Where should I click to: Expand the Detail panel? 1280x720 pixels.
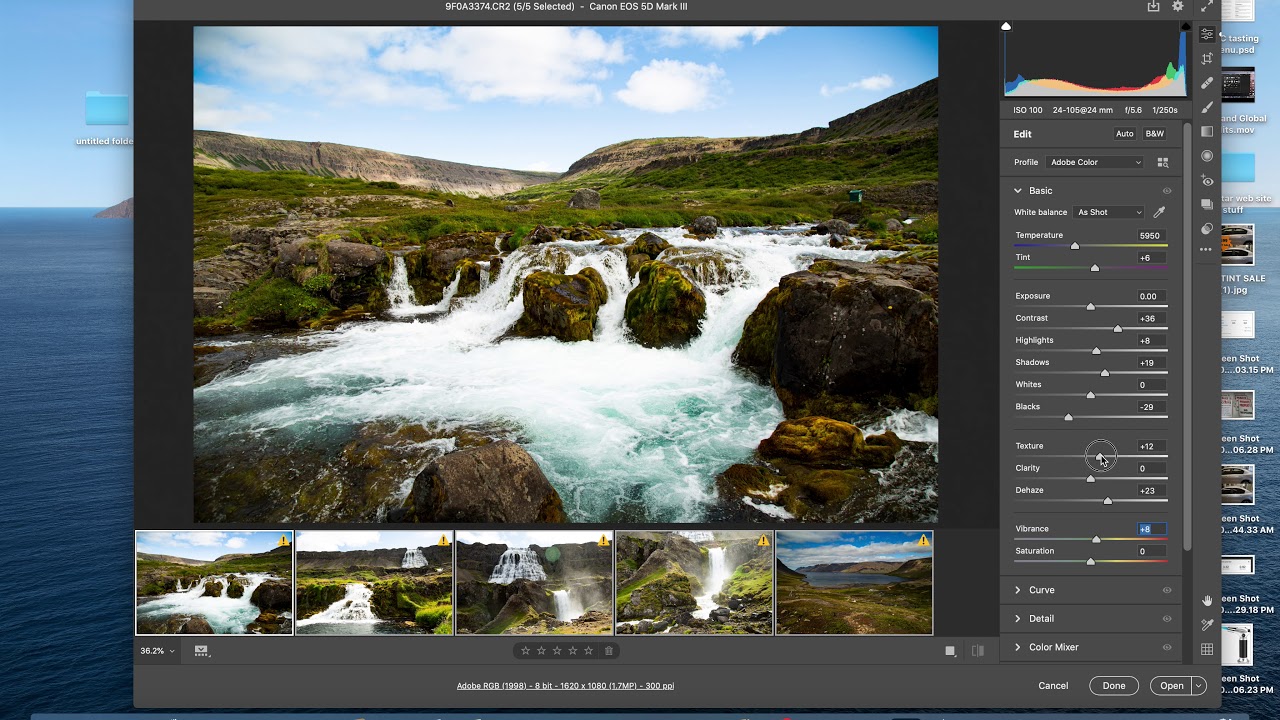[x=1018, y=619]
